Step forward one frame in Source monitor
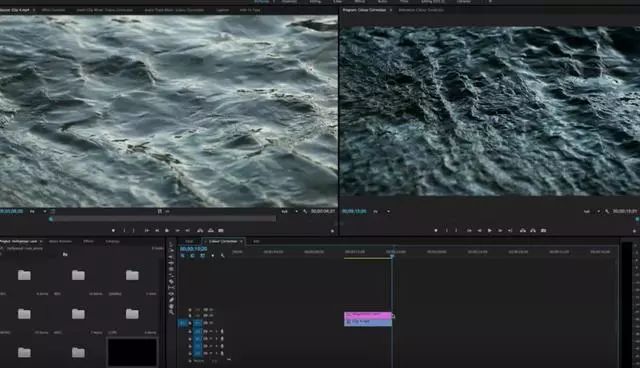This screenshot has width=640, height=368. [x=178, y=231]
